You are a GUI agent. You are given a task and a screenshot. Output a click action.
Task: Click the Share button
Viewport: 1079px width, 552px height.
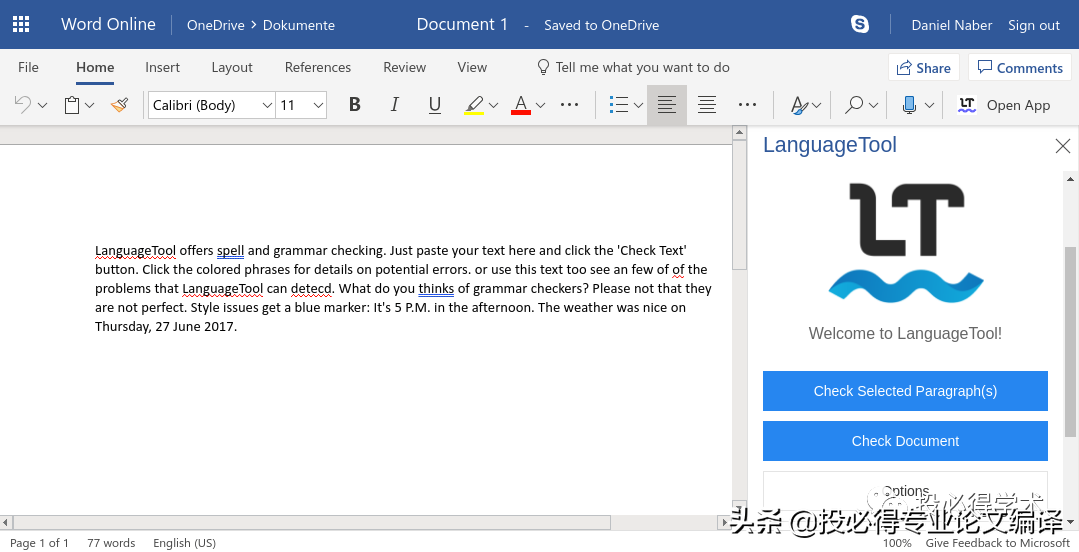(923, 67)
